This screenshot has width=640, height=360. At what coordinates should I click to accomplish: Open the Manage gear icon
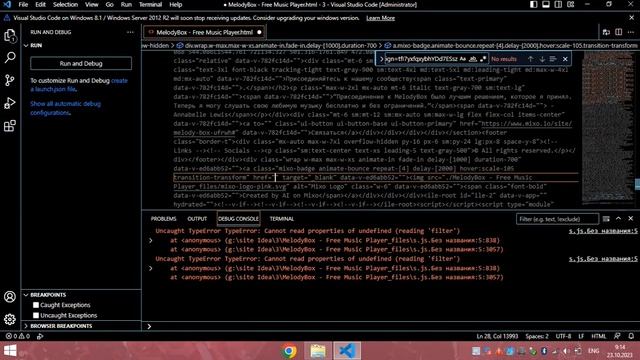click(x=10, y=319)
